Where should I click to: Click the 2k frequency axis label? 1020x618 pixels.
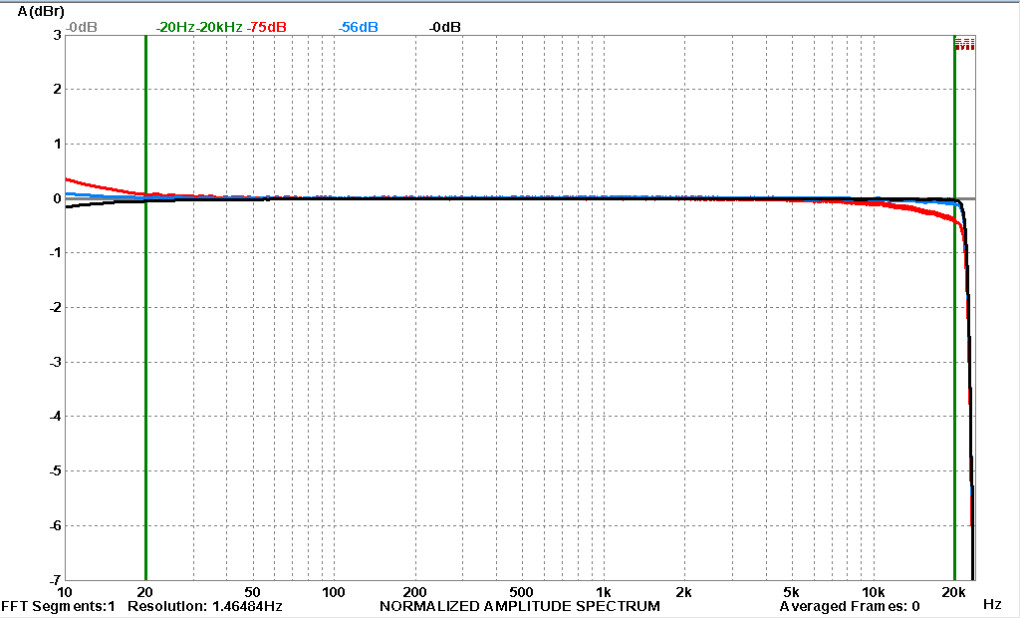[x=684, y=592]
